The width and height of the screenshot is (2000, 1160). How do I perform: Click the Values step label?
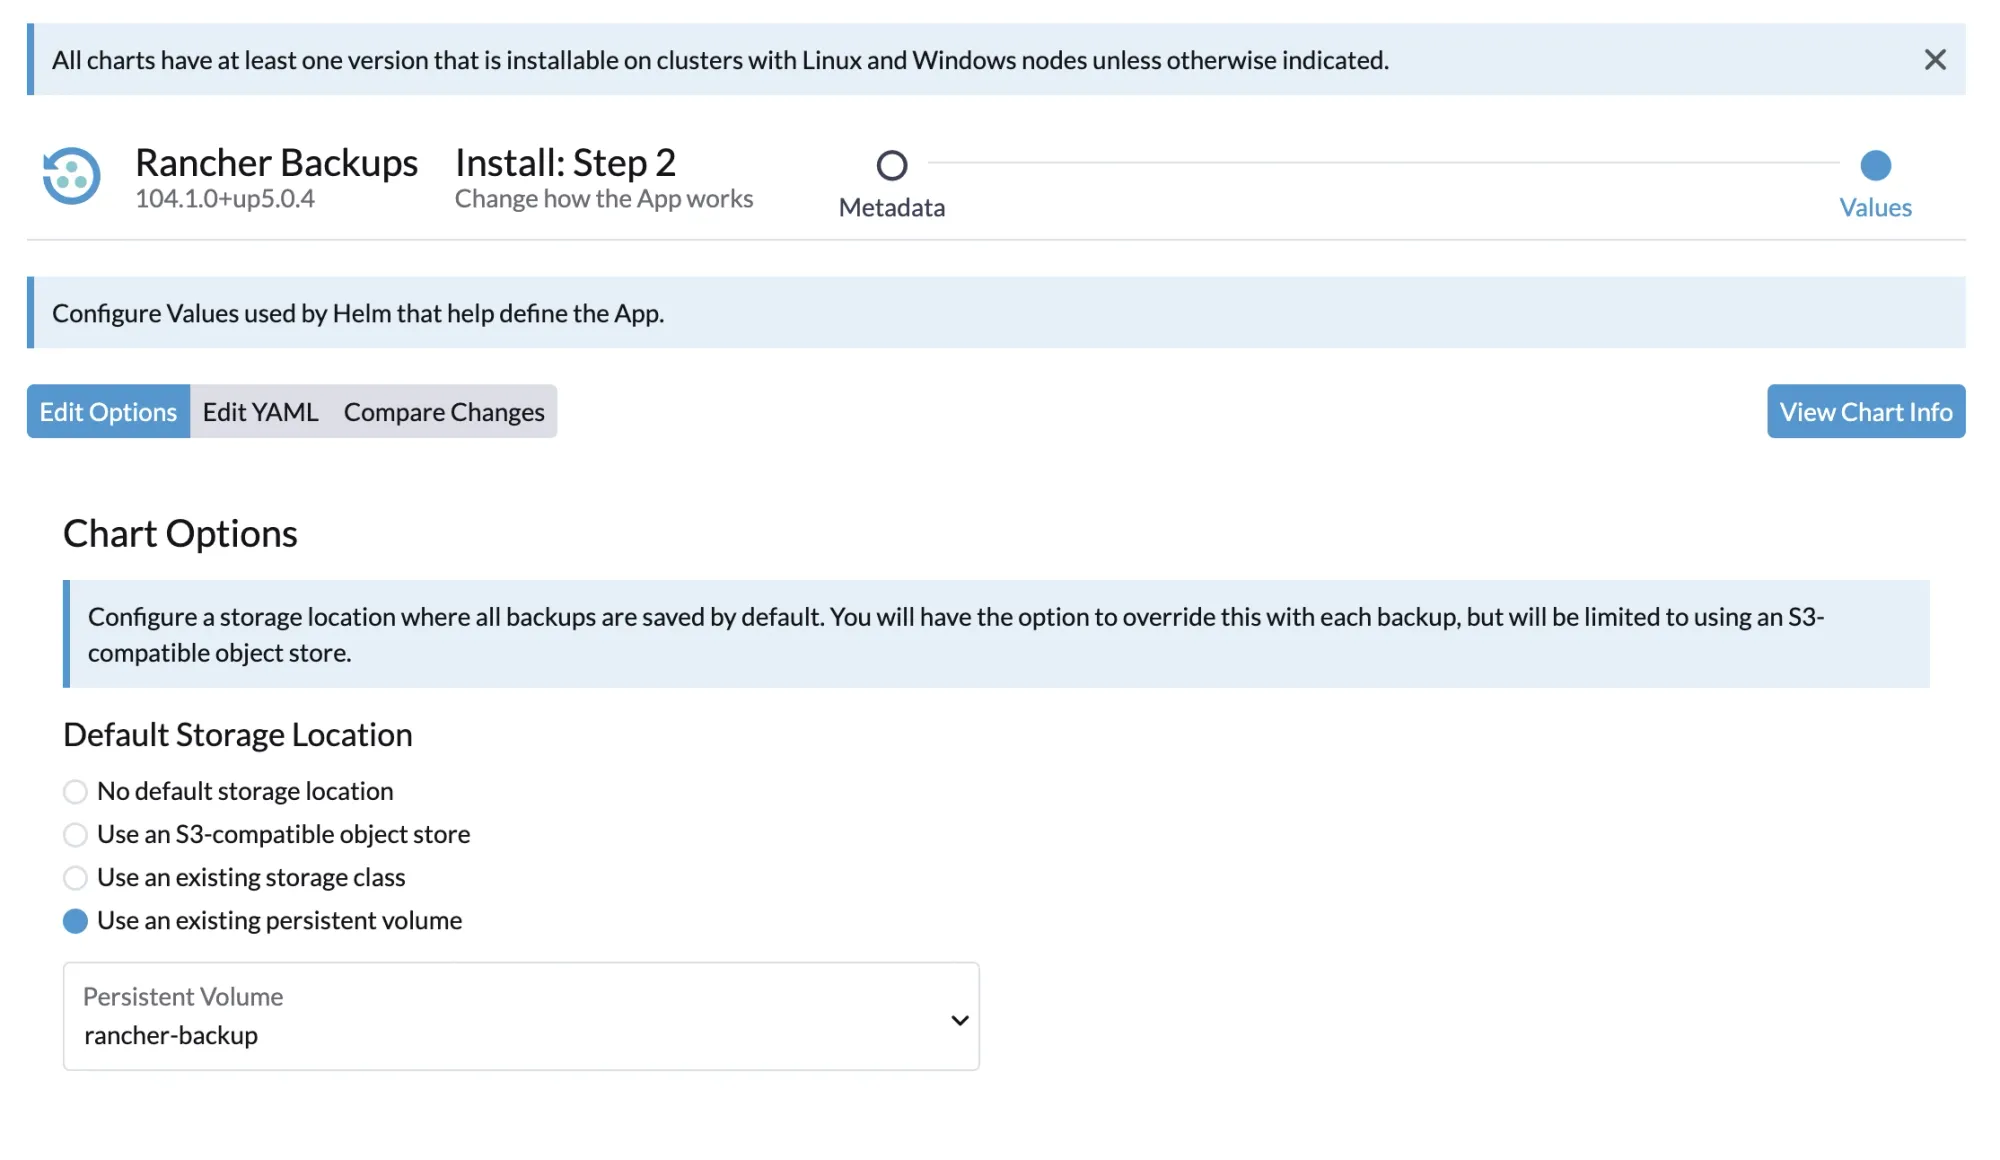point(1875,208)
